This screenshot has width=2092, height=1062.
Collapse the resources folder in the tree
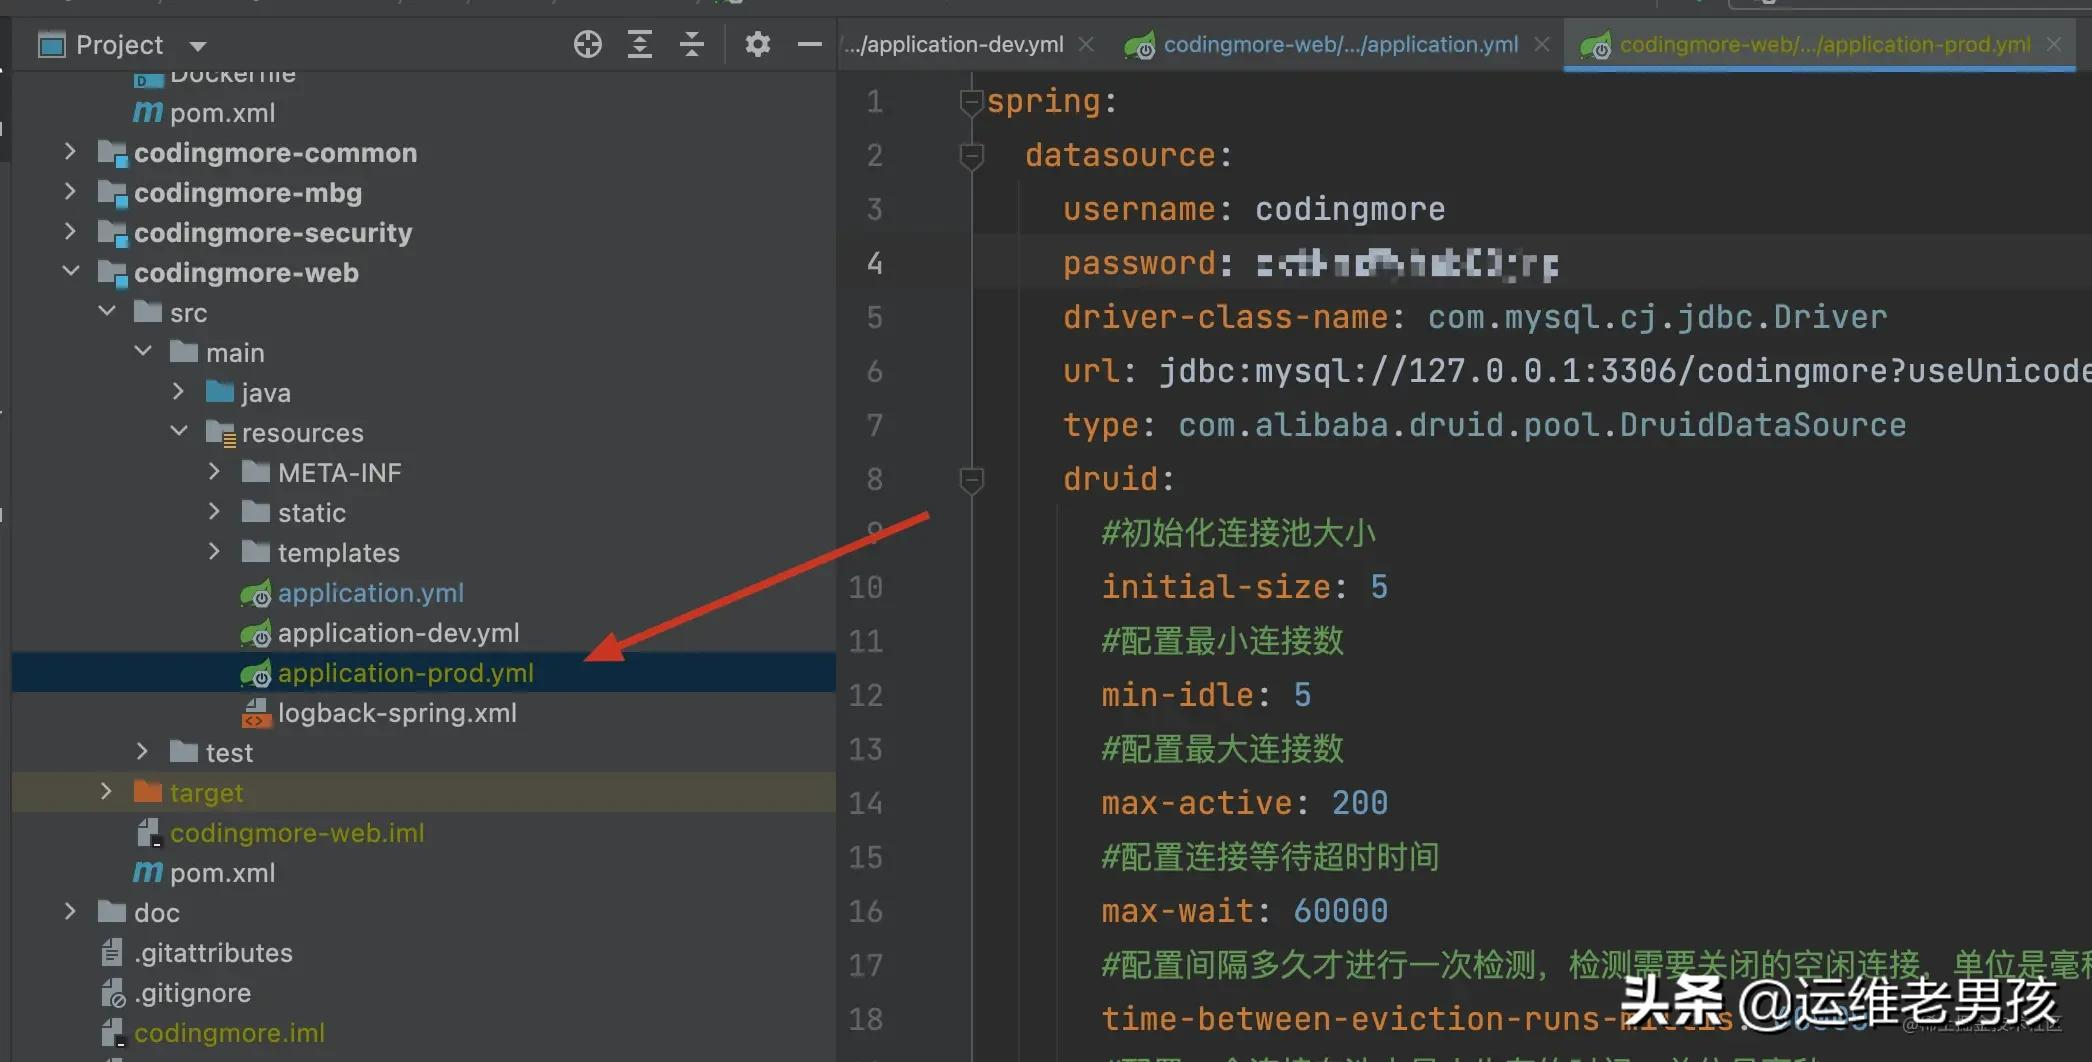(x=178, y=431)
